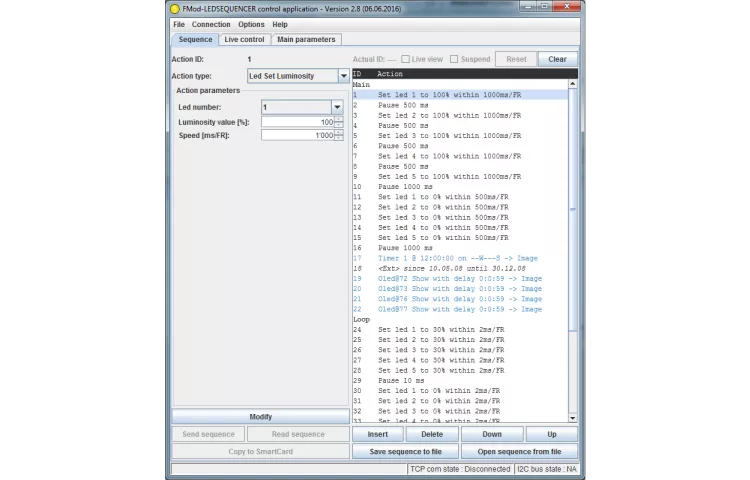Screen dimensions: 750x480
Task: Click the Luminosity value input field
Action: tap(297, 122)
